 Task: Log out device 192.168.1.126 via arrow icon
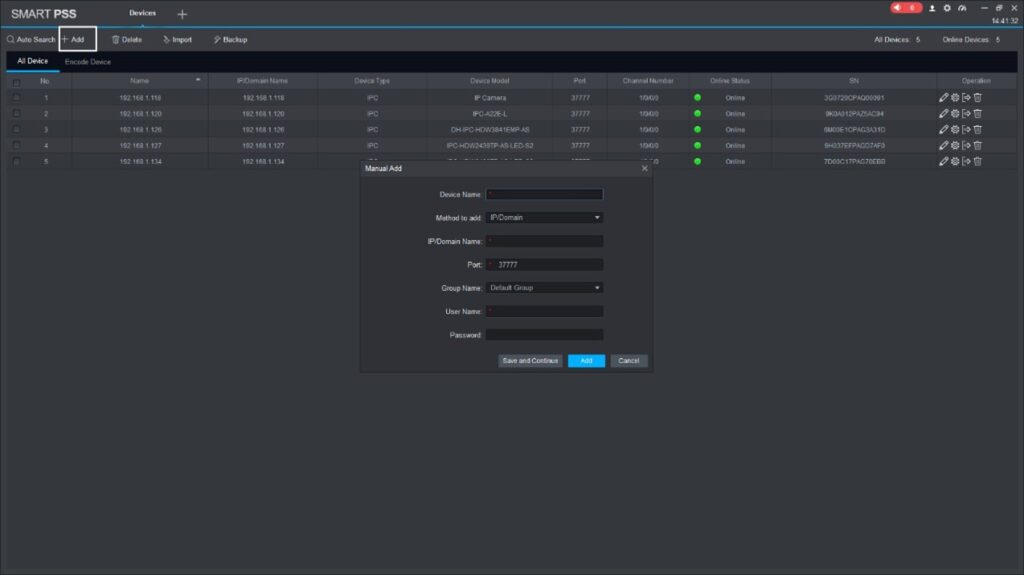[966, 129]
